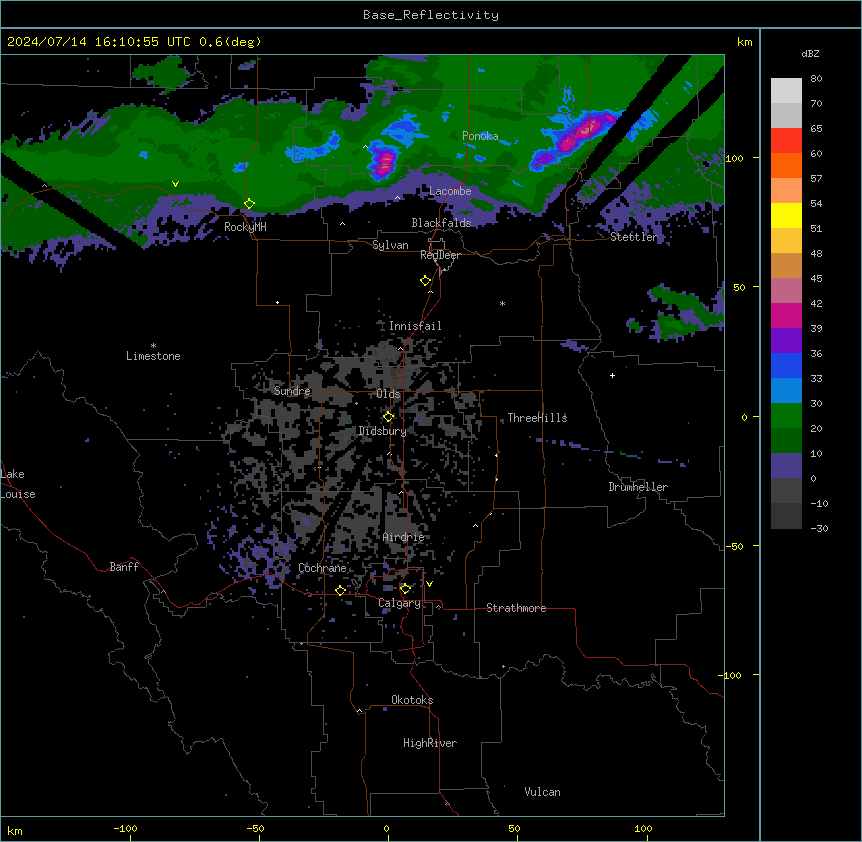Screen dimensions: 862x842
Task: Click the Okotoks label
Action: (412, 700)
